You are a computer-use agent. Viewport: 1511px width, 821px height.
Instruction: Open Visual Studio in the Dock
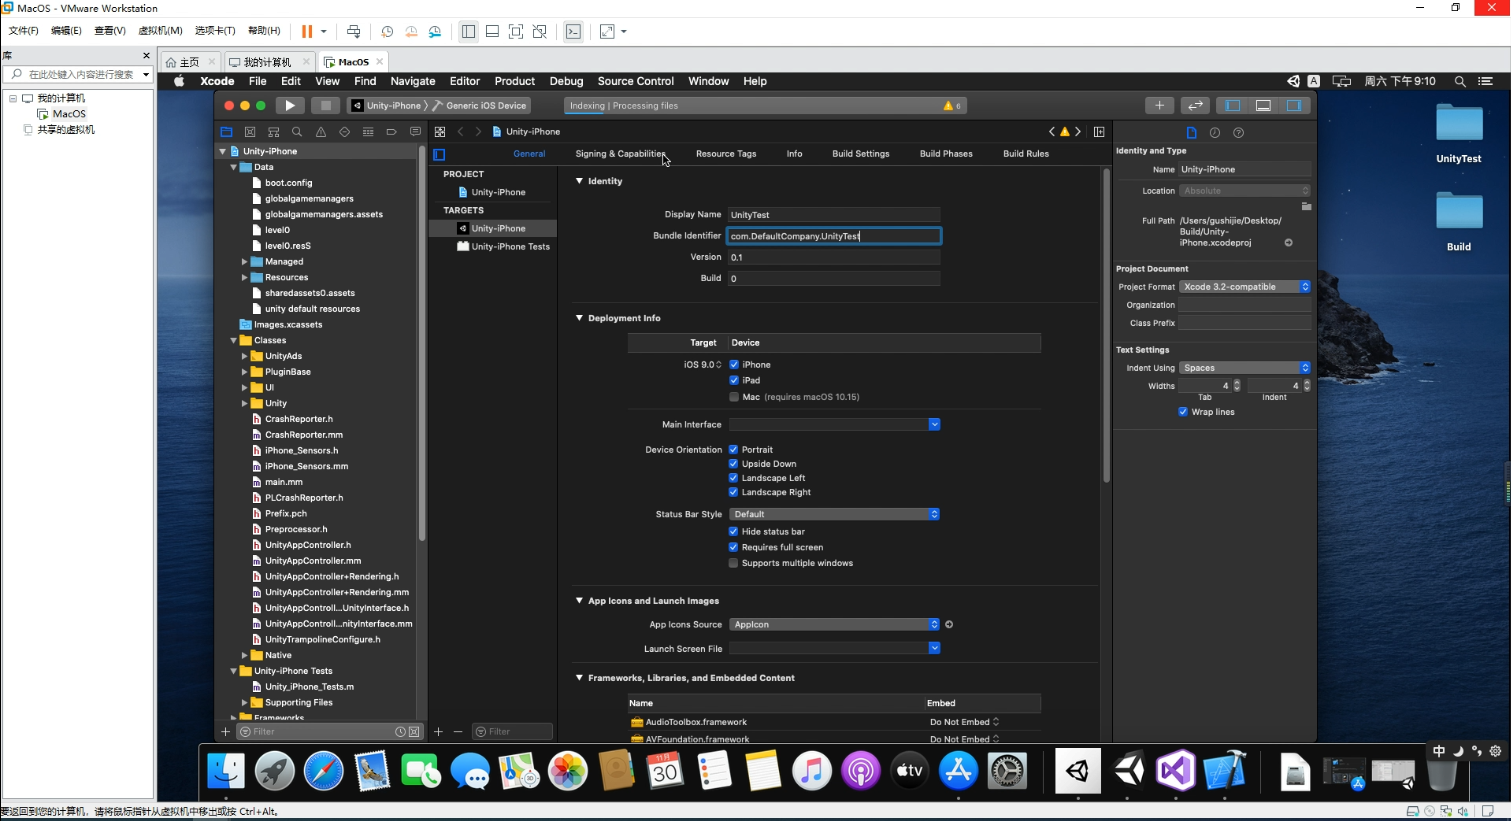[1176, 771]
